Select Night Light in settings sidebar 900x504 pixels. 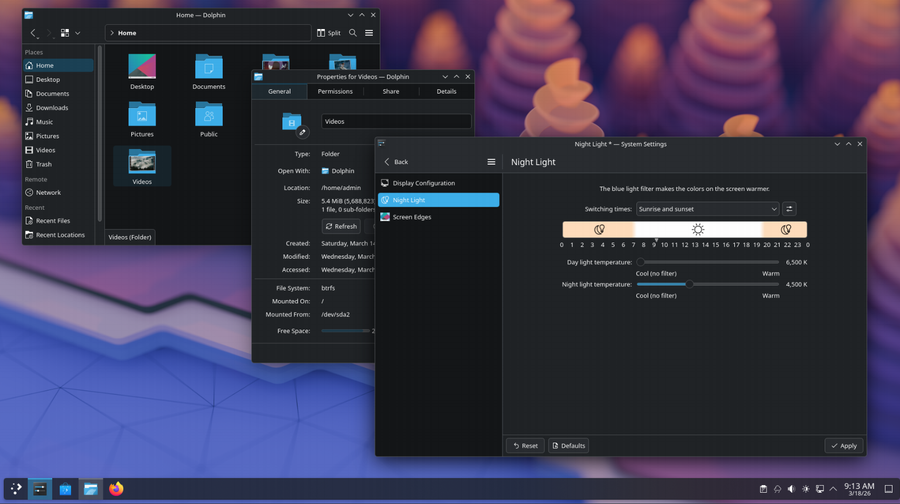(439, 200)
